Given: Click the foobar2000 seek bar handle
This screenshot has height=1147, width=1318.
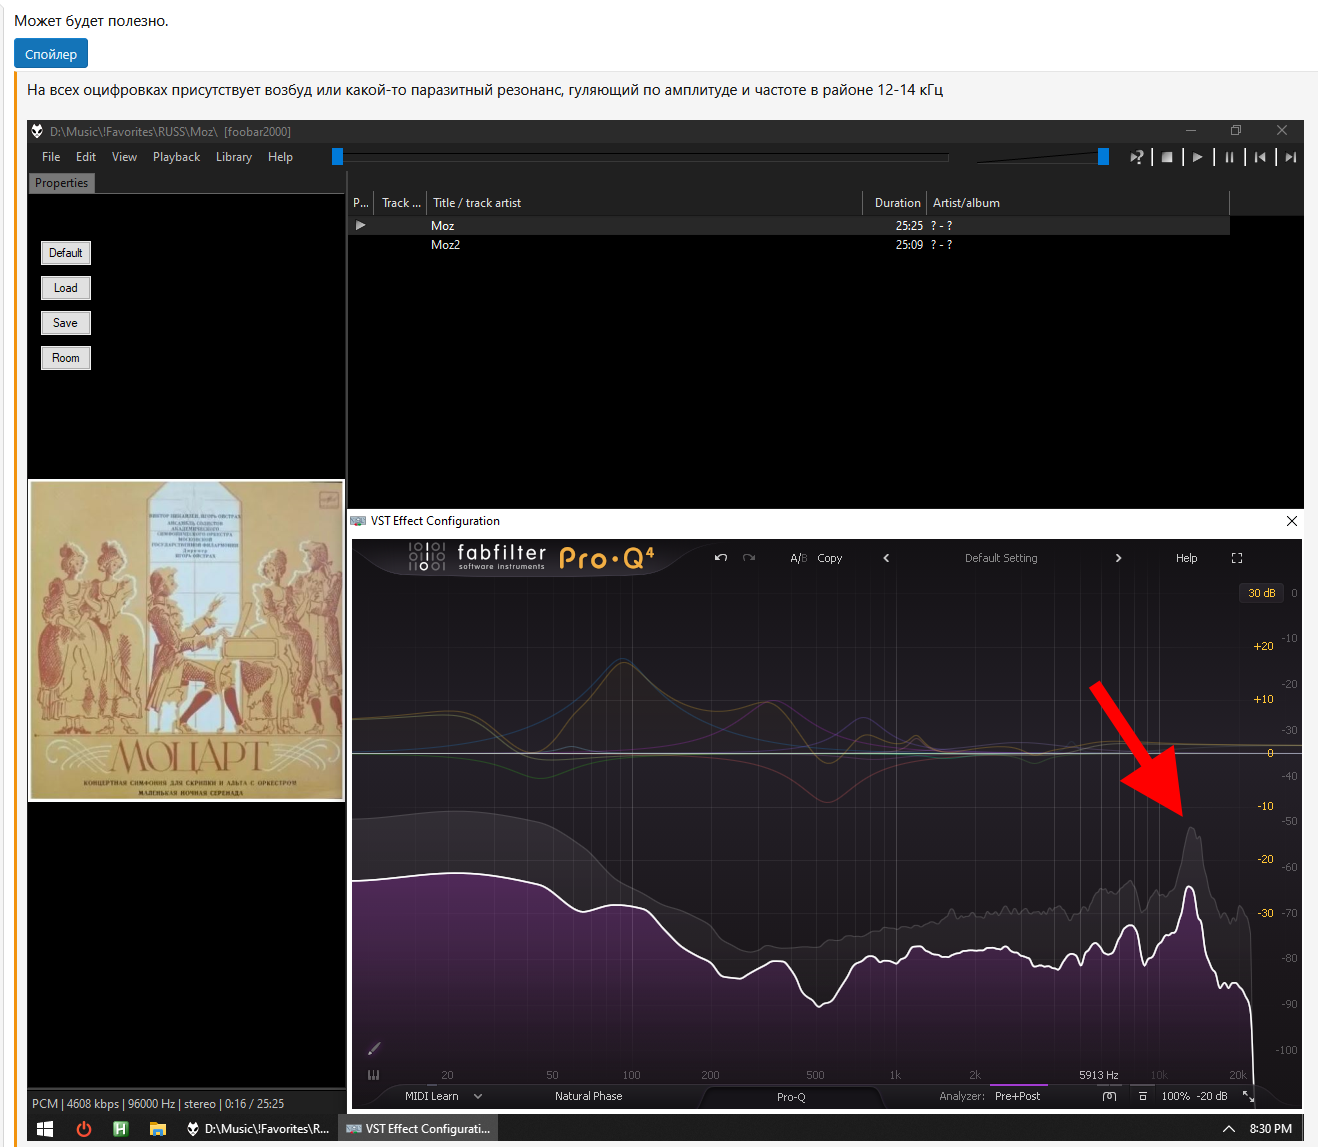Looking at the screenshot, I should [338, 156].
